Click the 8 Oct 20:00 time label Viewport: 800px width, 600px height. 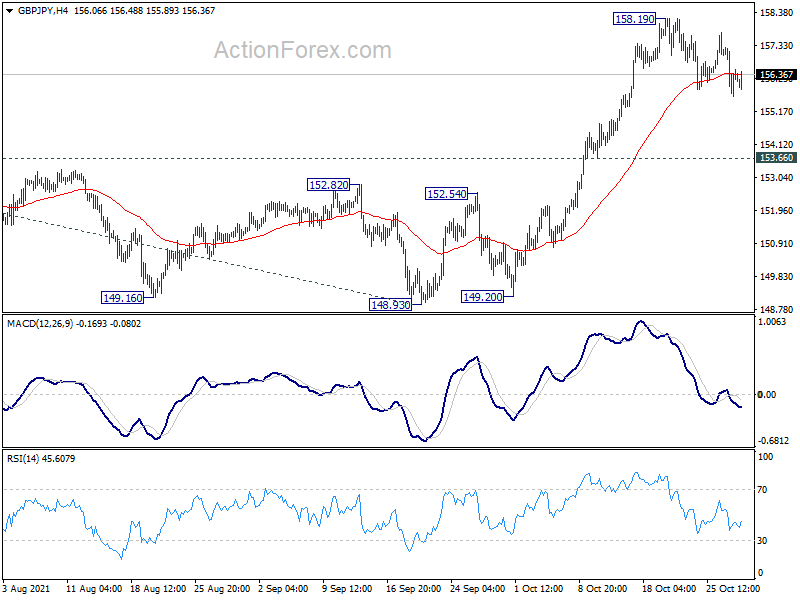[603, 589]
